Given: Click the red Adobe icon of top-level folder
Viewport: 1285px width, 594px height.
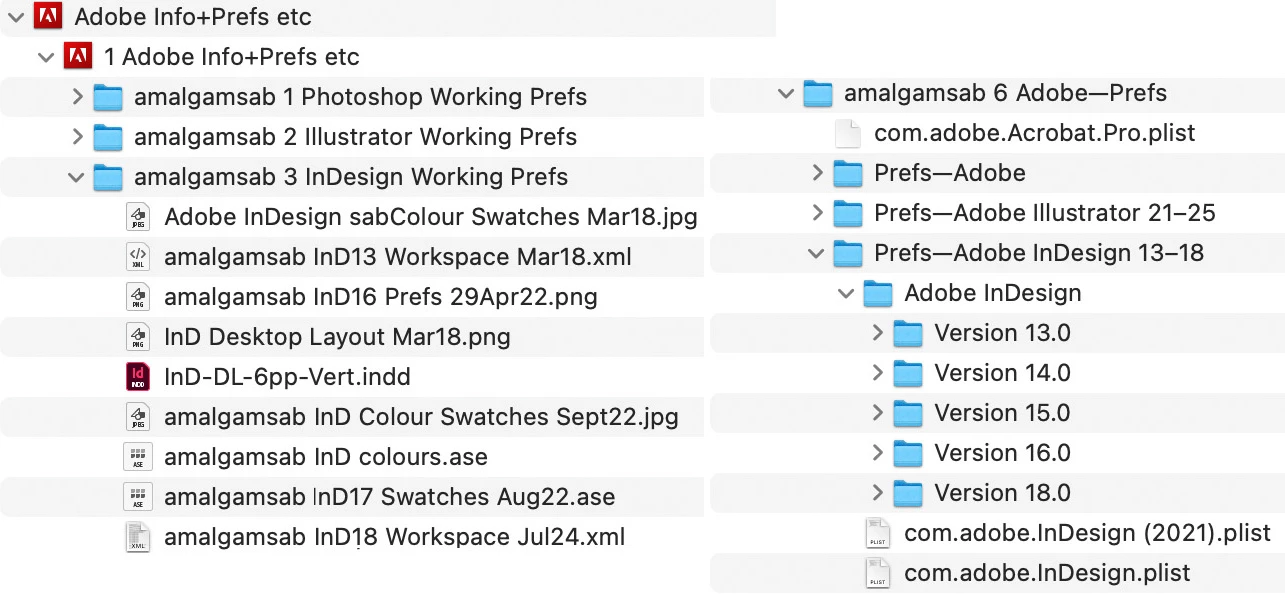Looking at the screenshot, I should coord(48,16).
